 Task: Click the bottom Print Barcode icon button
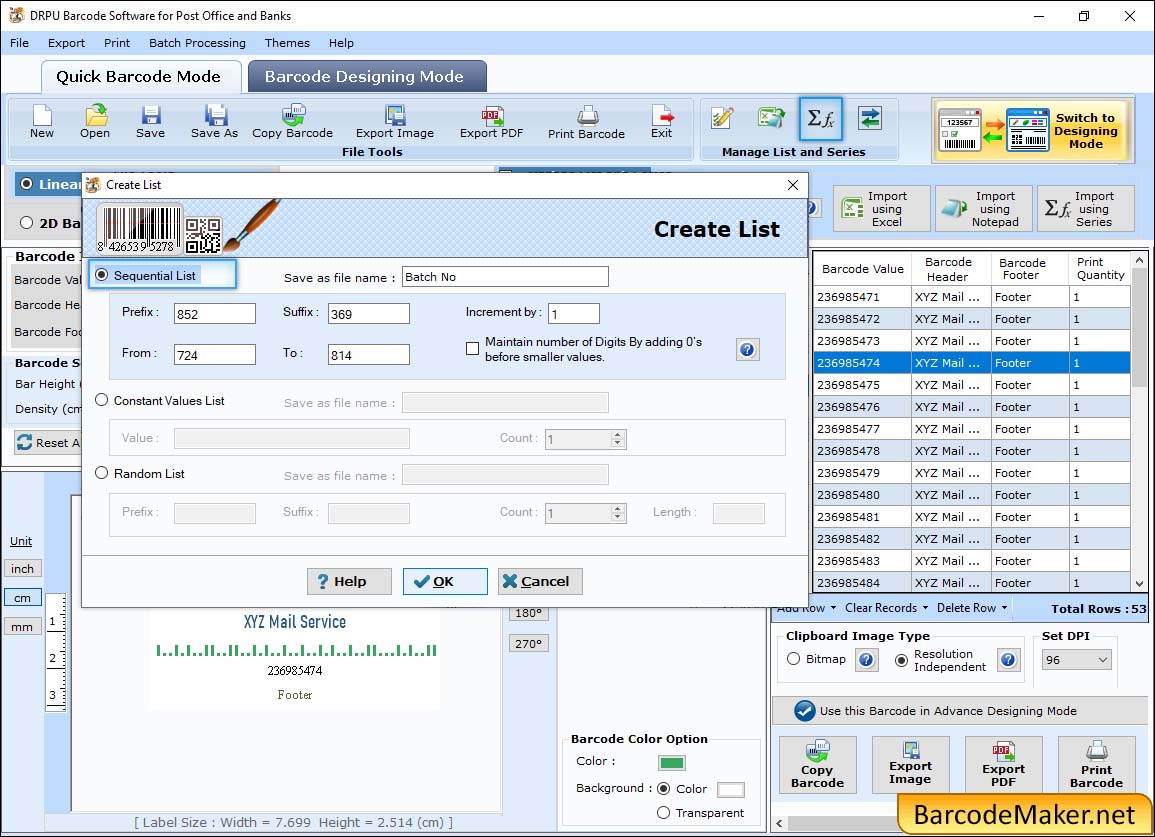click(x=1096, y=765)
